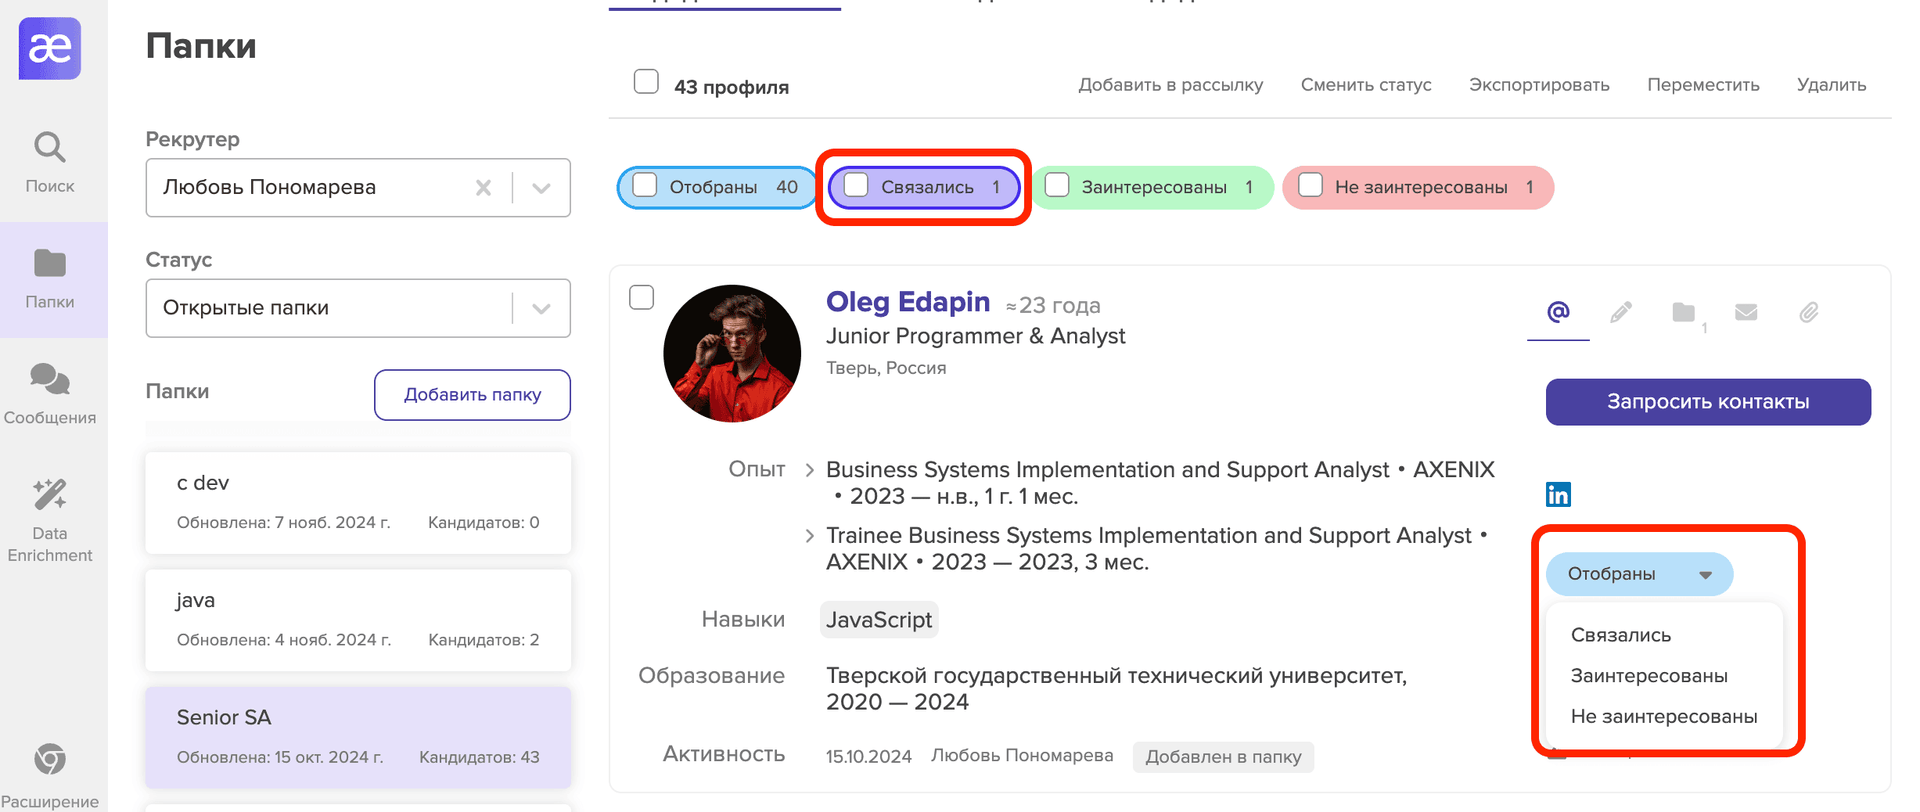The image size is (1920, 812).
Task: Click the envelope mail icon on profile
Action: click(x=1746, y=313)
